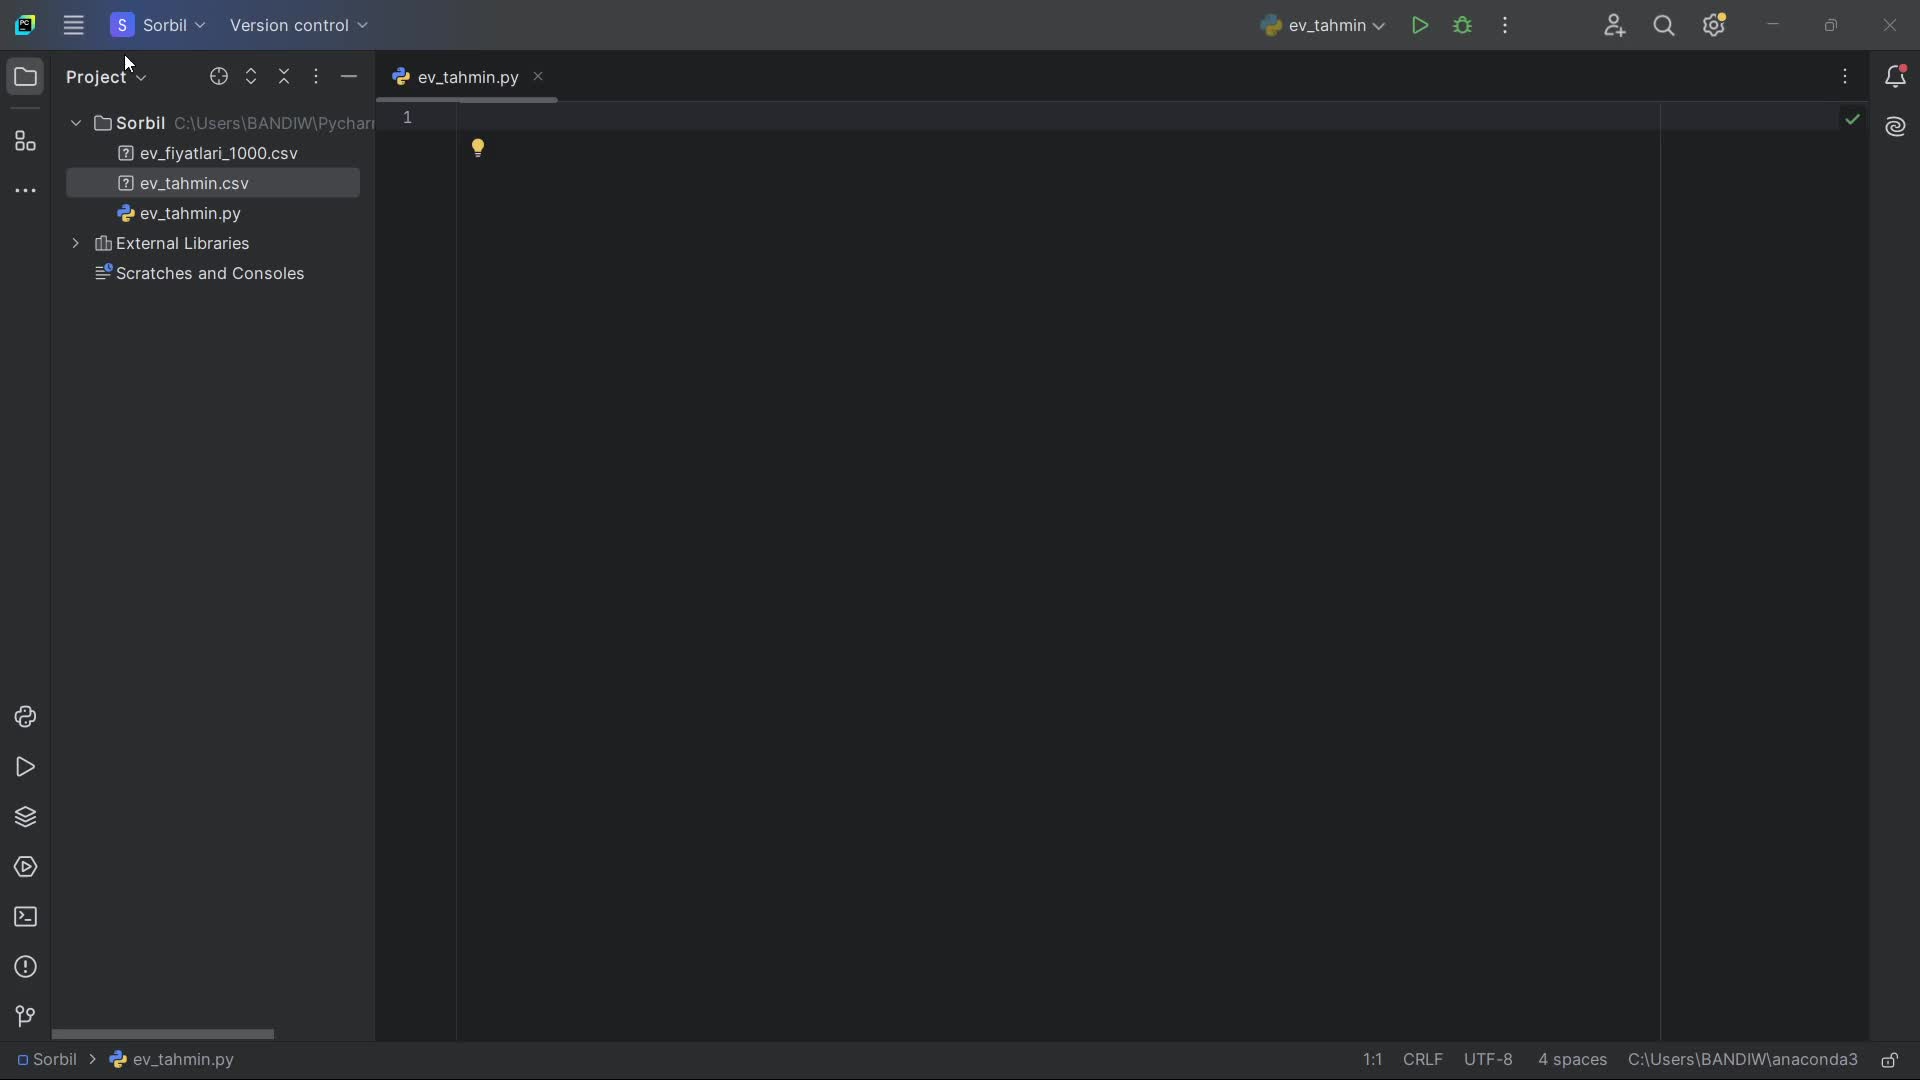Click the inspections green checkmark
The image size is (1920, 1080).
tap(1853, 119)
